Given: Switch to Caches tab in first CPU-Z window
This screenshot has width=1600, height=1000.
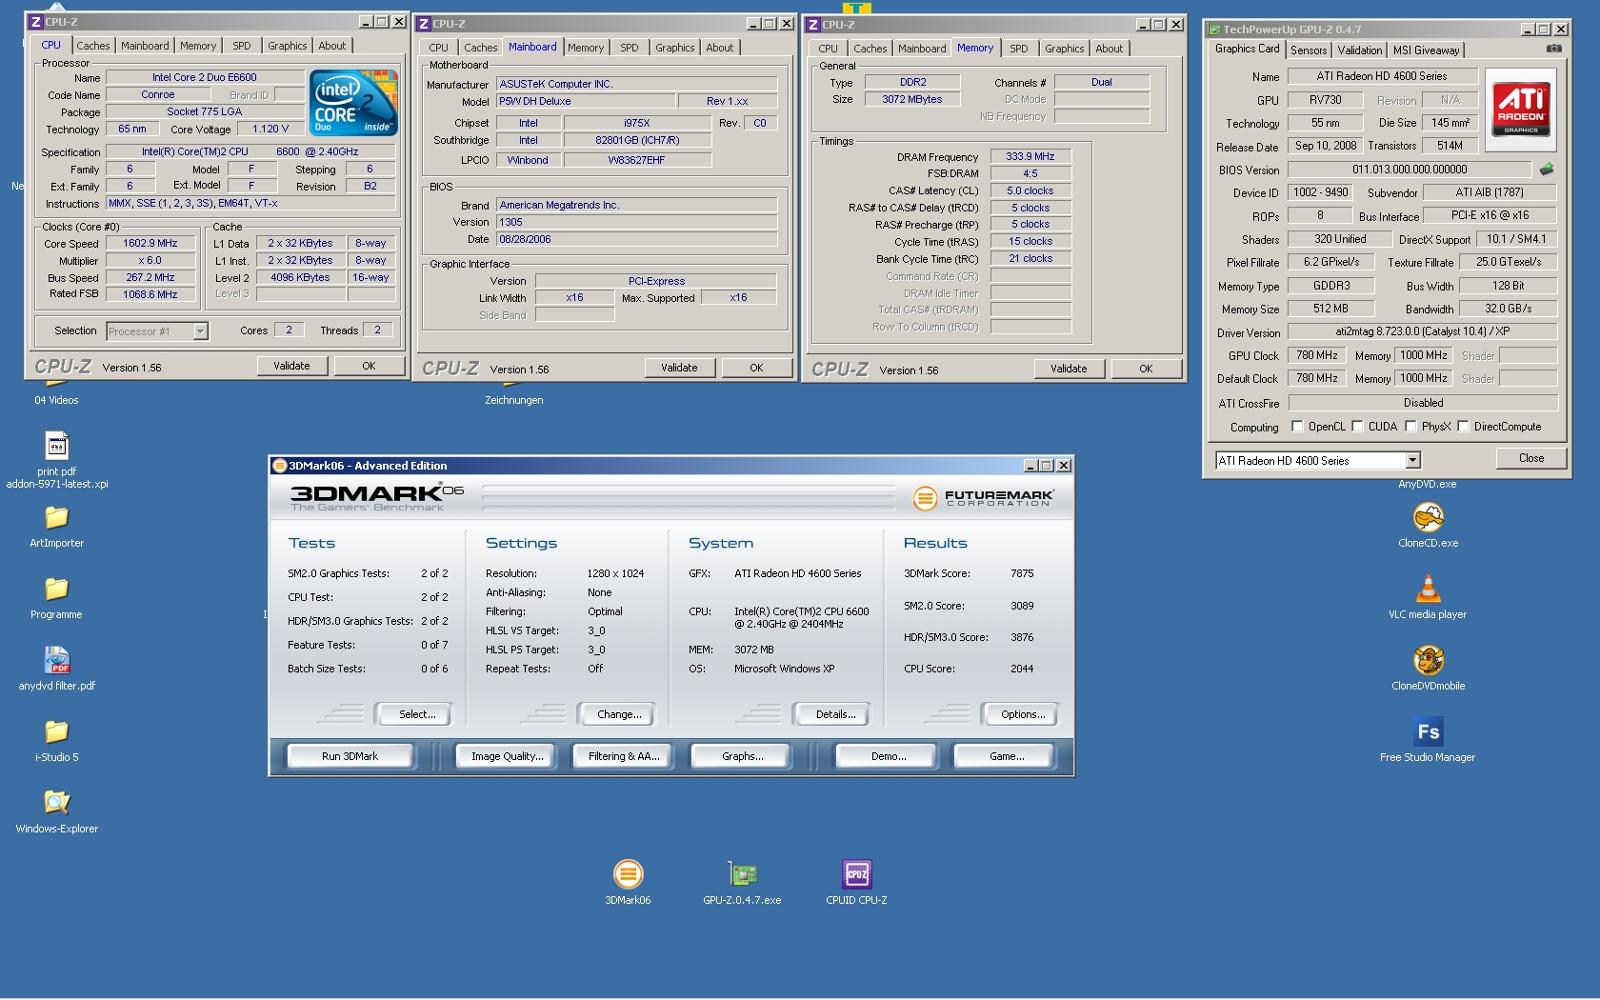Looking at the screenshot, I should [93, 46].
